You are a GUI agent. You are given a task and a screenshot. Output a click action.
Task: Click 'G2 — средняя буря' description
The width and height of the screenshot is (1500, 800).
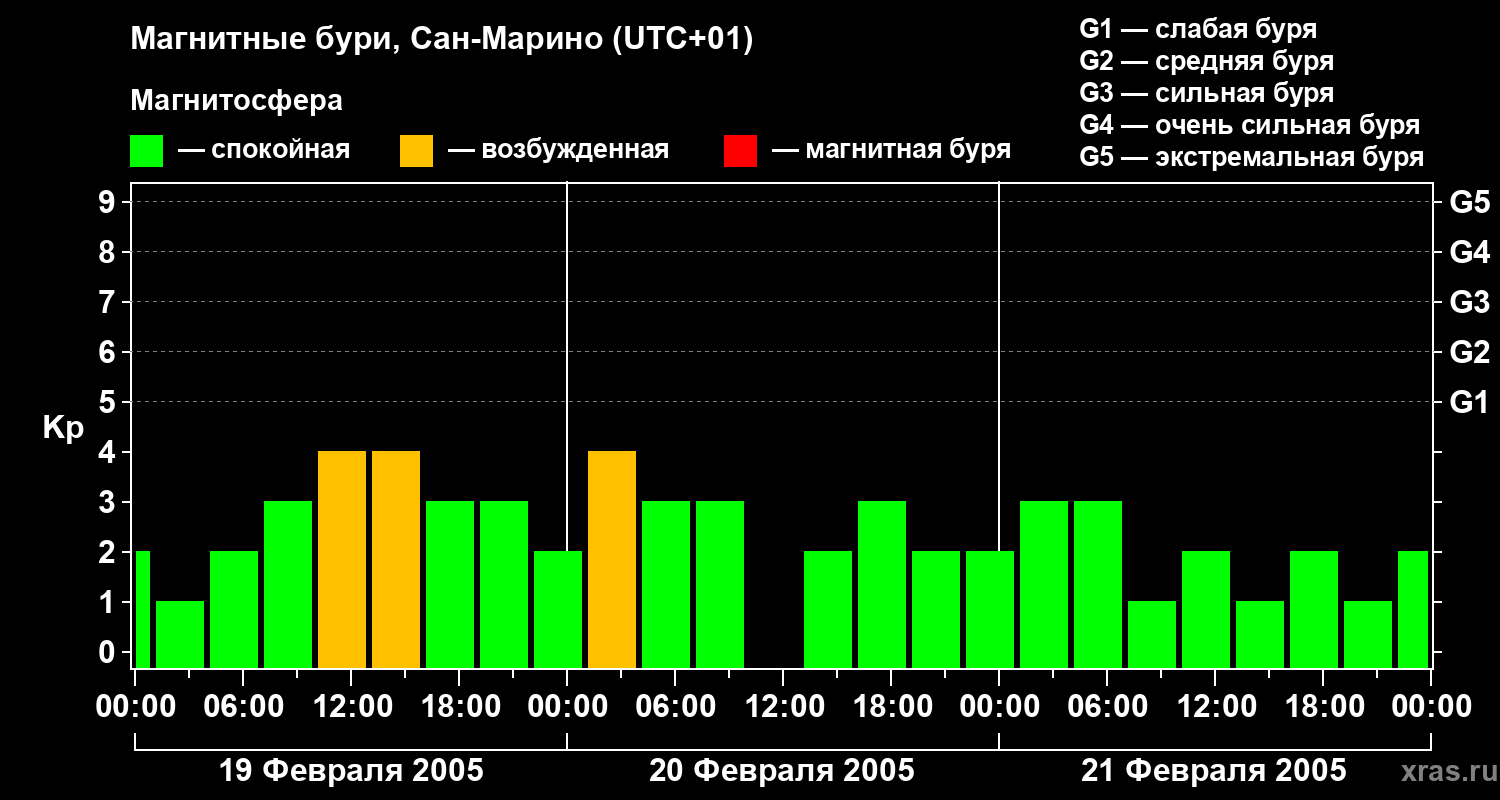click(x=1206, y=61)
